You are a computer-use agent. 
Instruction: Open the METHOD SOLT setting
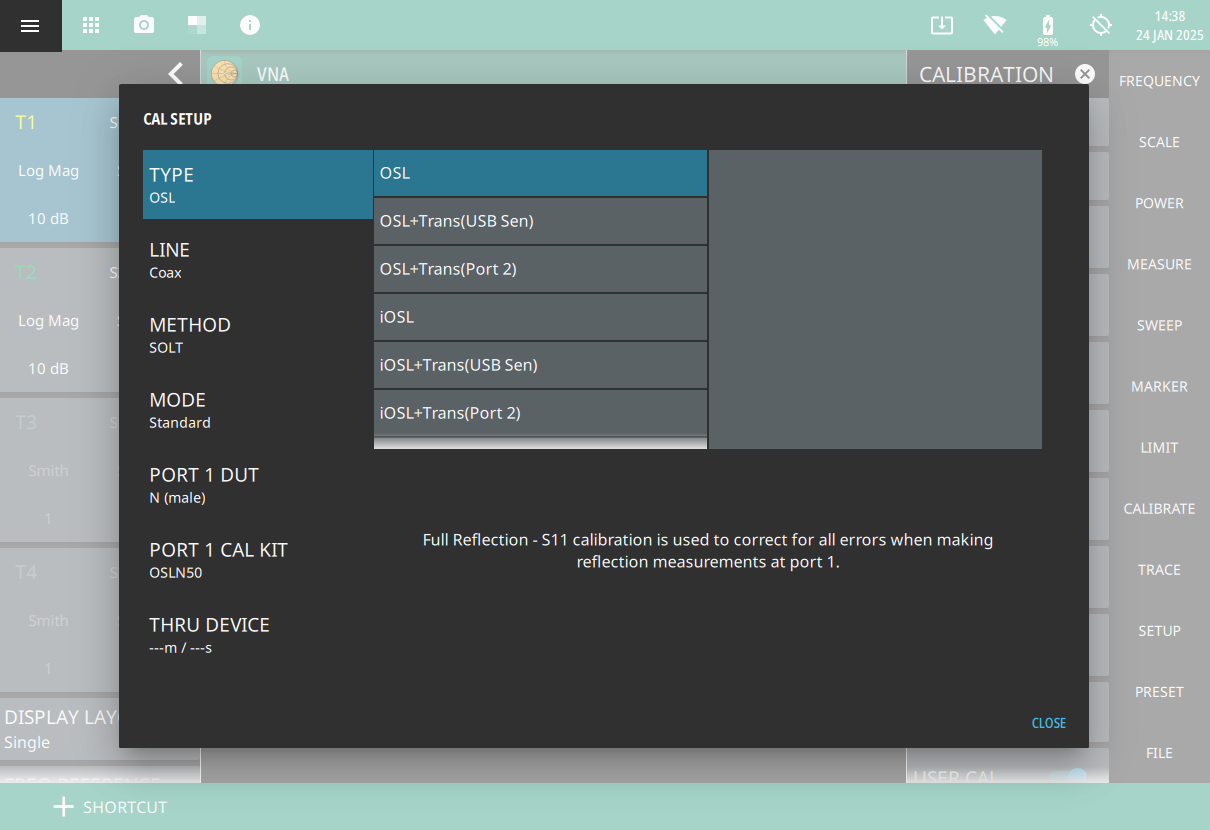tap(257, 334)
